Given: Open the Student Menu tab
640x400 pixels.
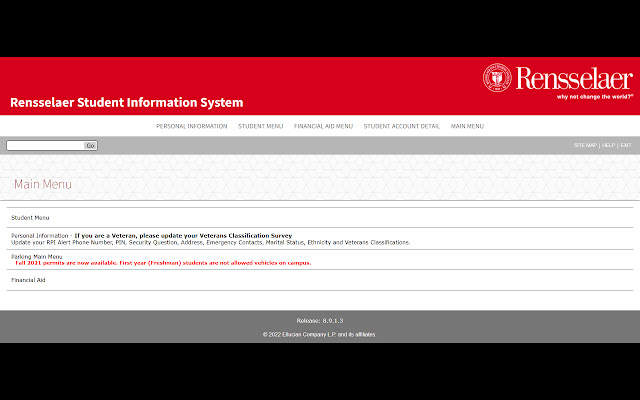Looking at the screenshot, I should click(260, 126).
